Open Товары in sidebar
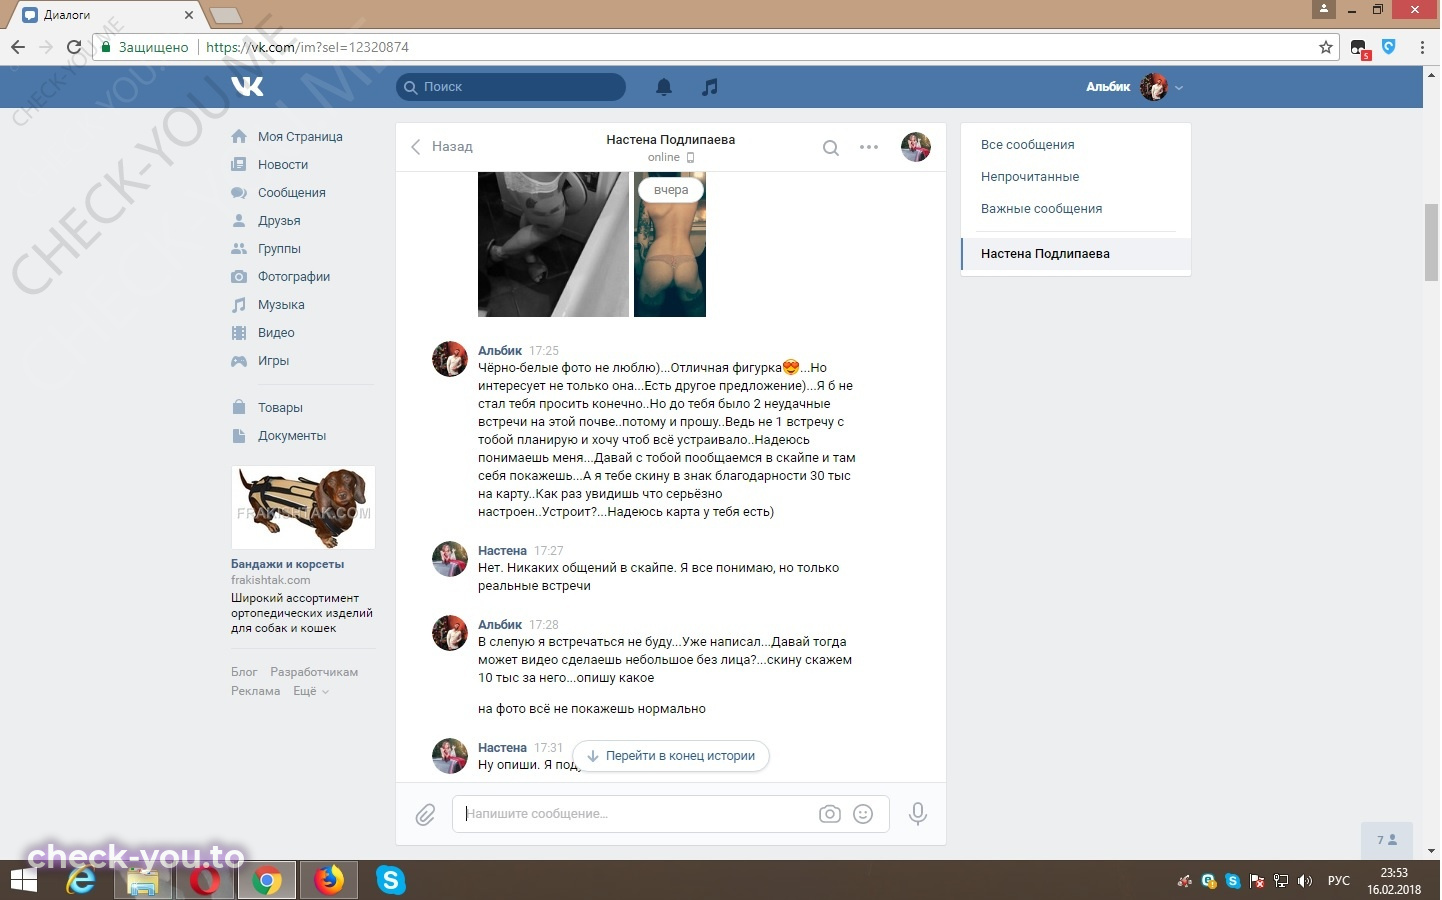The width and height of the screenshot is (1442, 900). (280, 408)
